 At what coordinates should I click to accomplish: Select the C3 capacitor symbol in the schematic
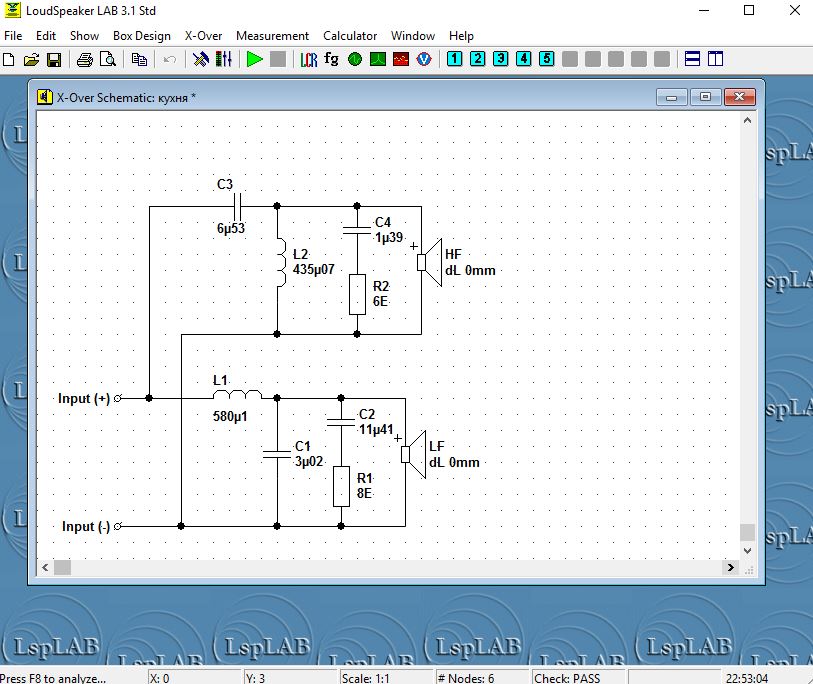click(238, 206)
